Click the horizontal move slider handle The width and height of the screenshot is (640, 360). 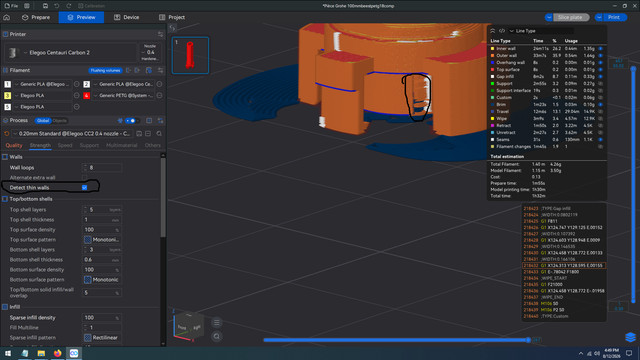pos(528,340)
